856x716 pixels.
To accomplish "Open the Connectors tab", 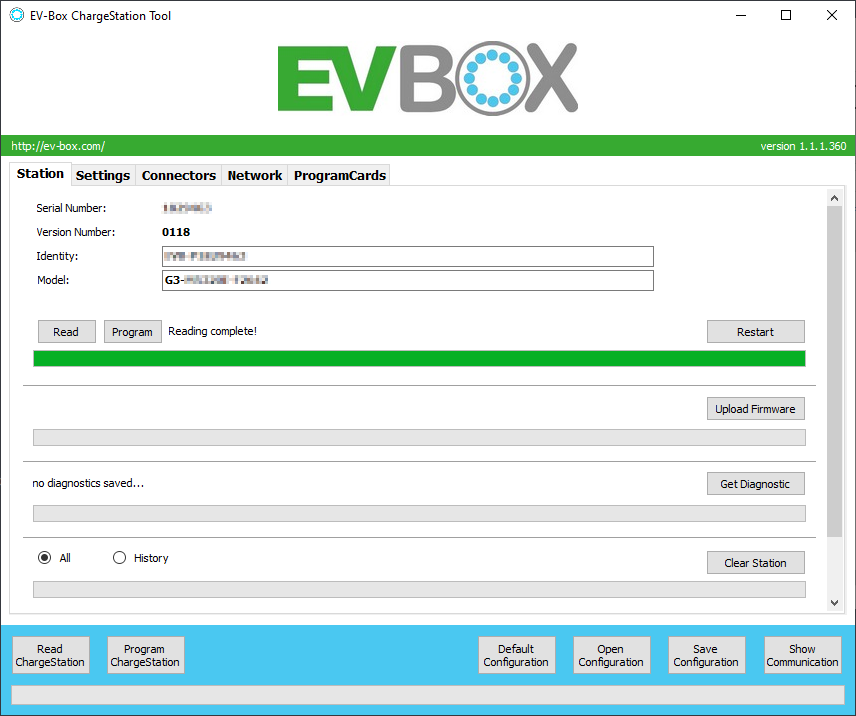I will (x=178, y=175).
